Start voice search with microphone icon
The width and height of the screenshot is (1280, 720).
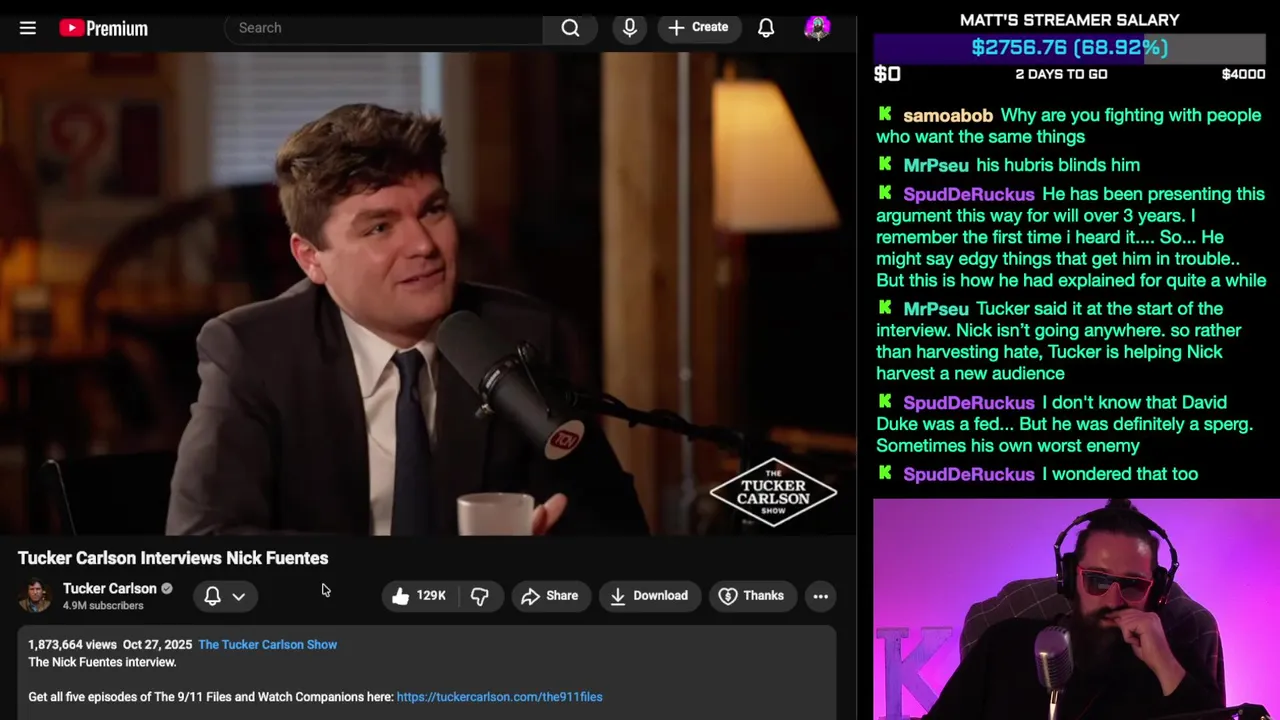629,28
